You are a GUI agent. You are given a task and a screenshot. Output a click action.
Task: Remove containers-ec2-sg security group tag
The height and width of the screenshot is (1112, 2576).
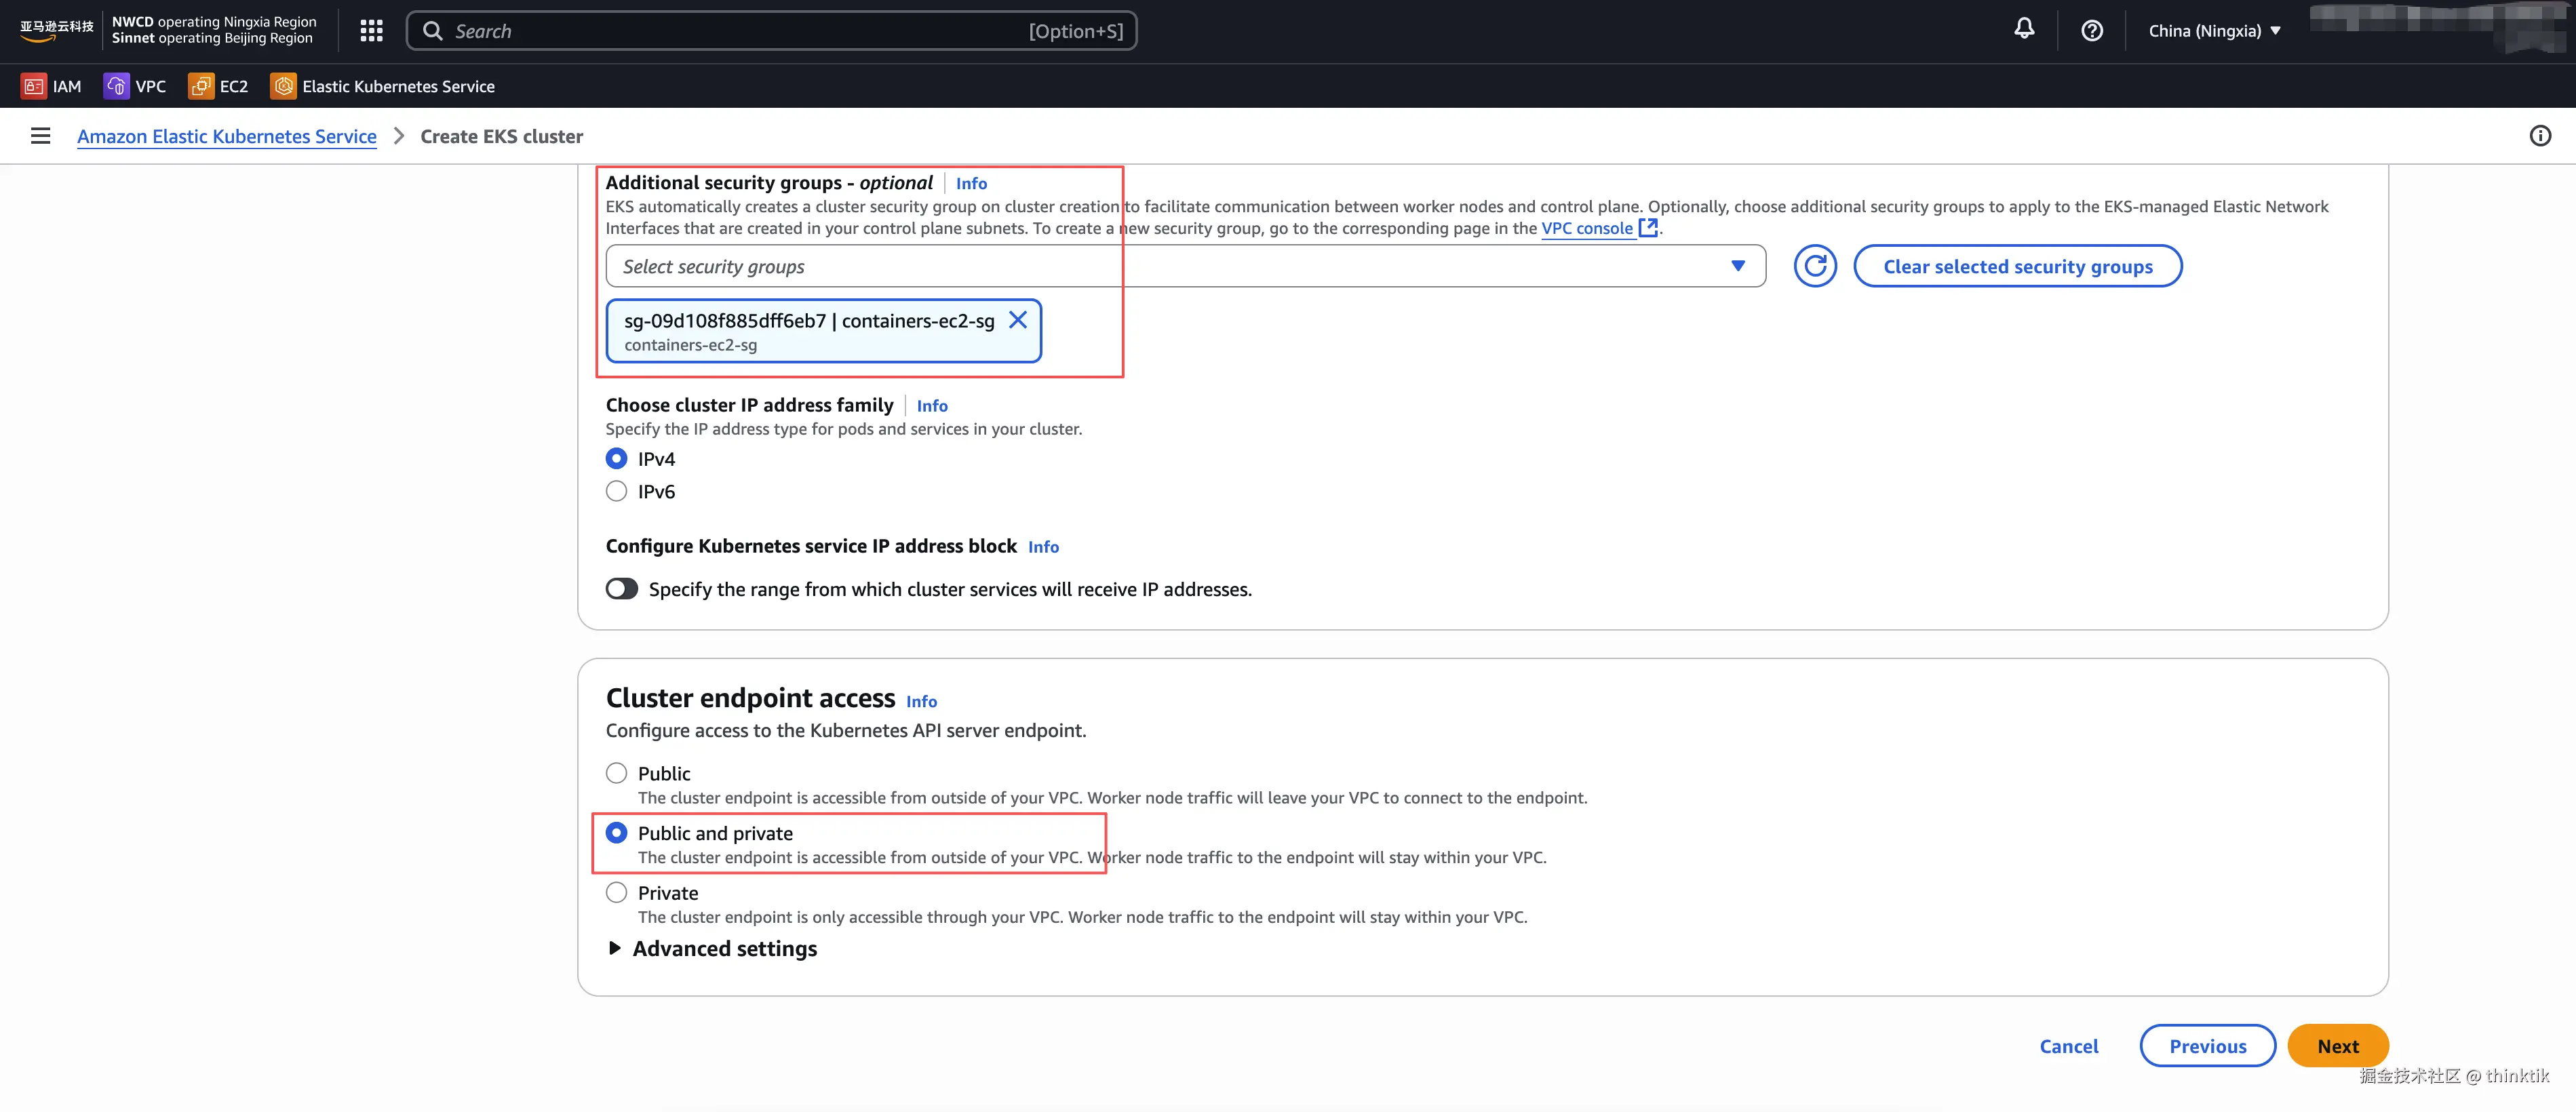pyautogui.click(x=1017, y=320)
